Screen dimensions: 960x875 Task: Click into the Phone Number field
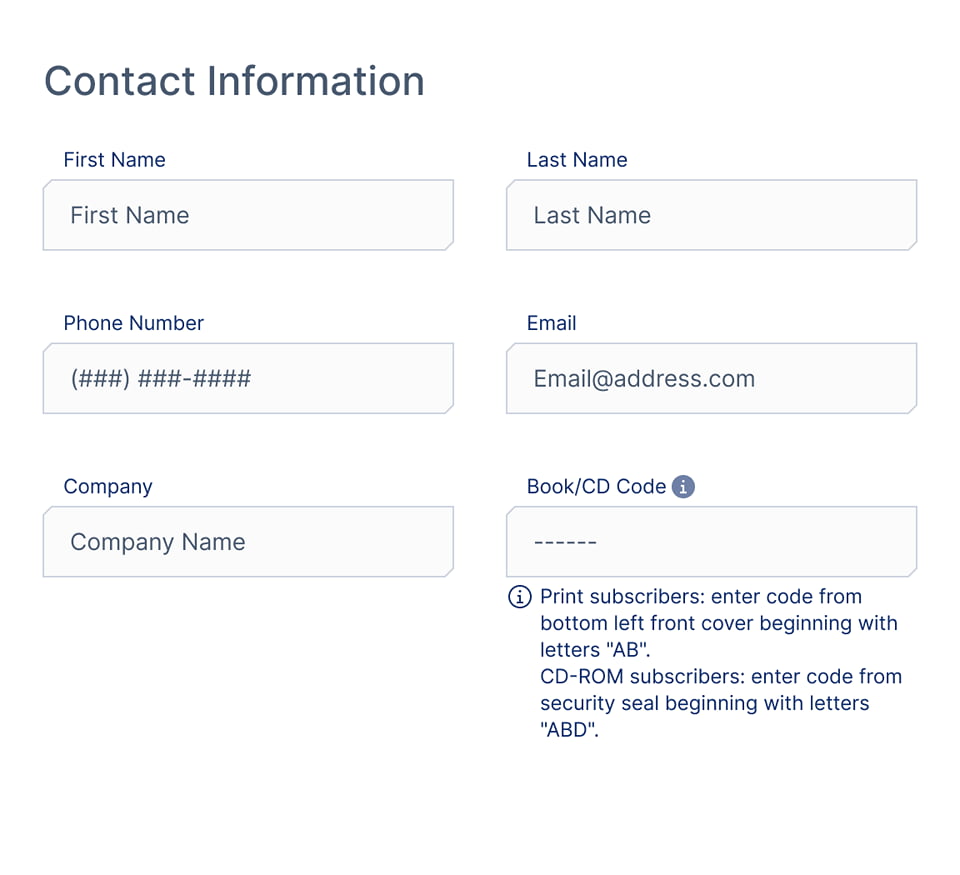[248, 378]
